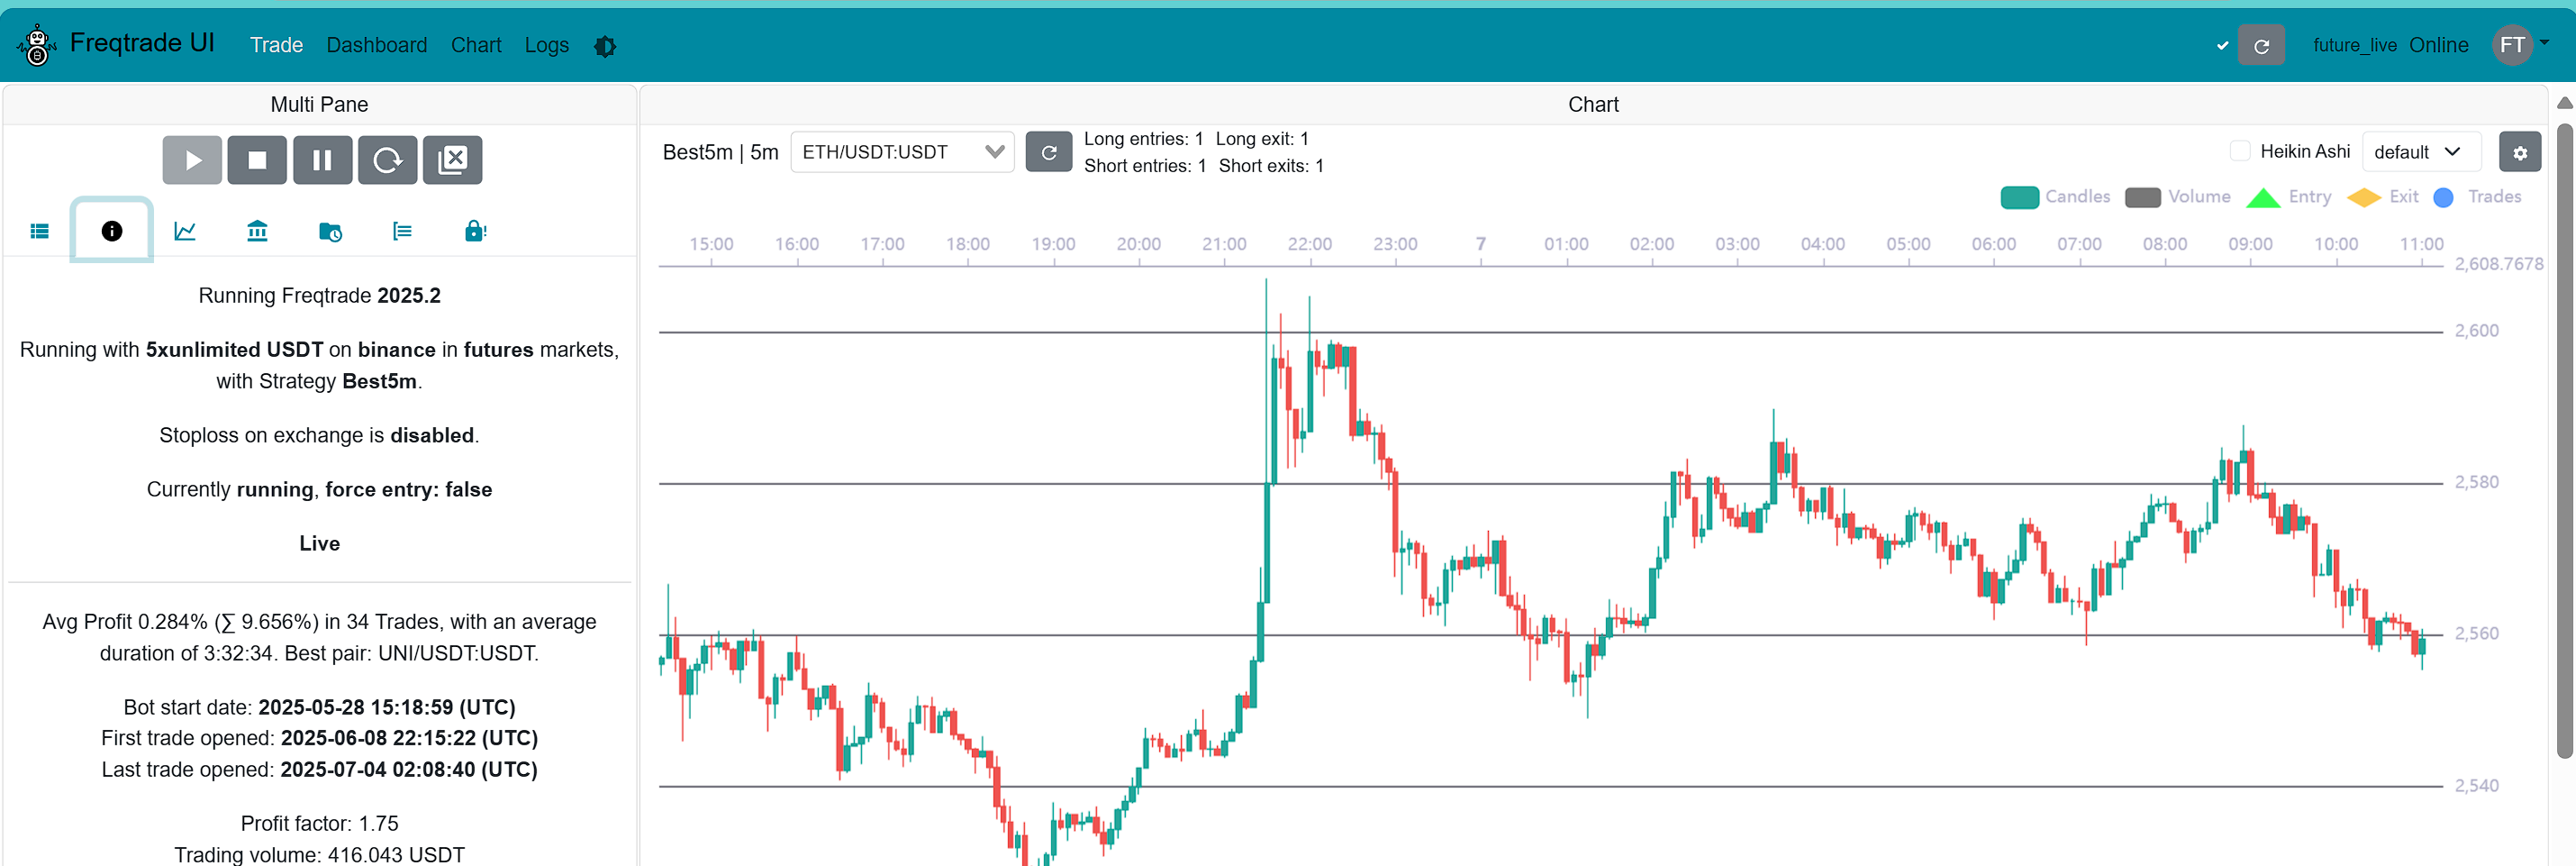Enable the Heikin Ashi checkbox
Viewport: 2576px width, 866px height.
click(x=2240, y=150)
